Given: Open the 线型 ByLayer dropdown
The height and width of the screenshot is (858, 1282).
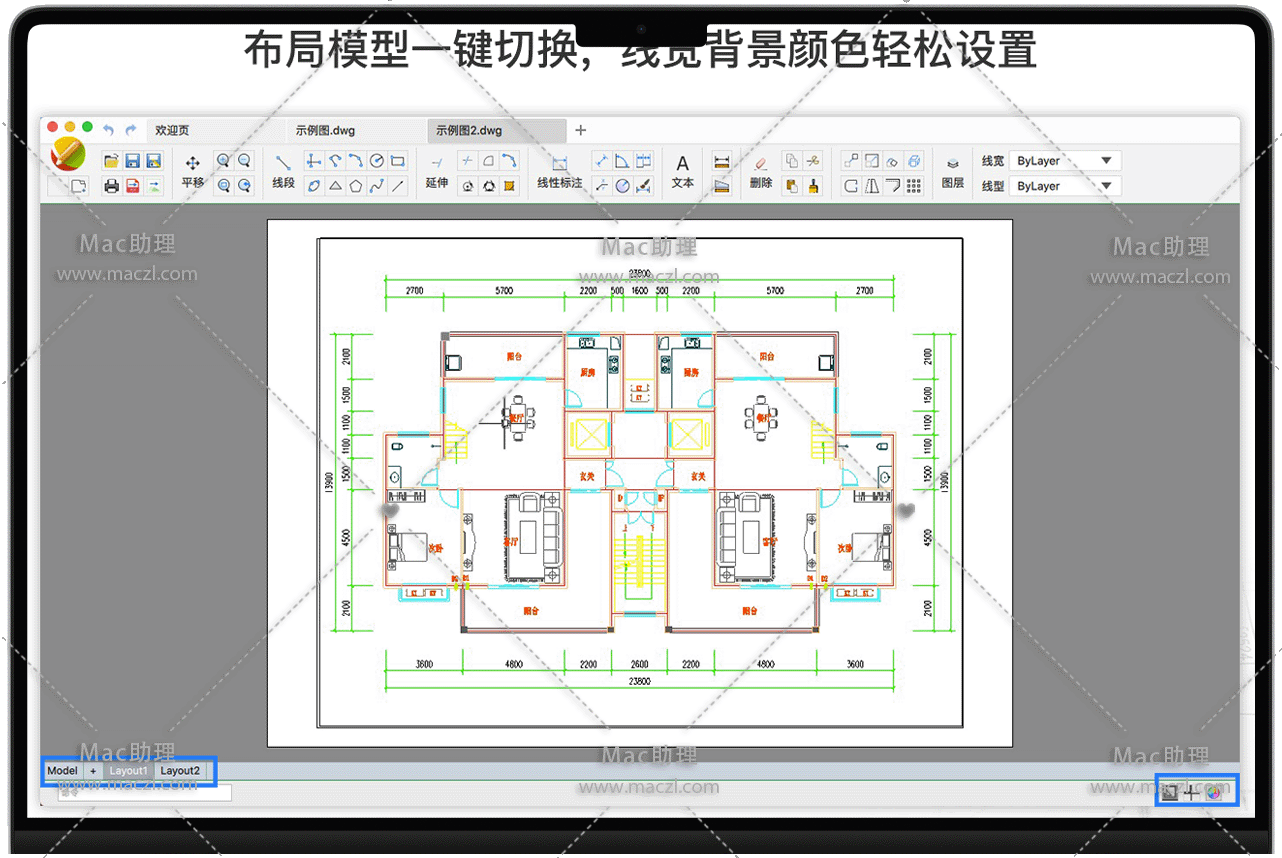Looking at the screenshot, I should point(1064,186).
